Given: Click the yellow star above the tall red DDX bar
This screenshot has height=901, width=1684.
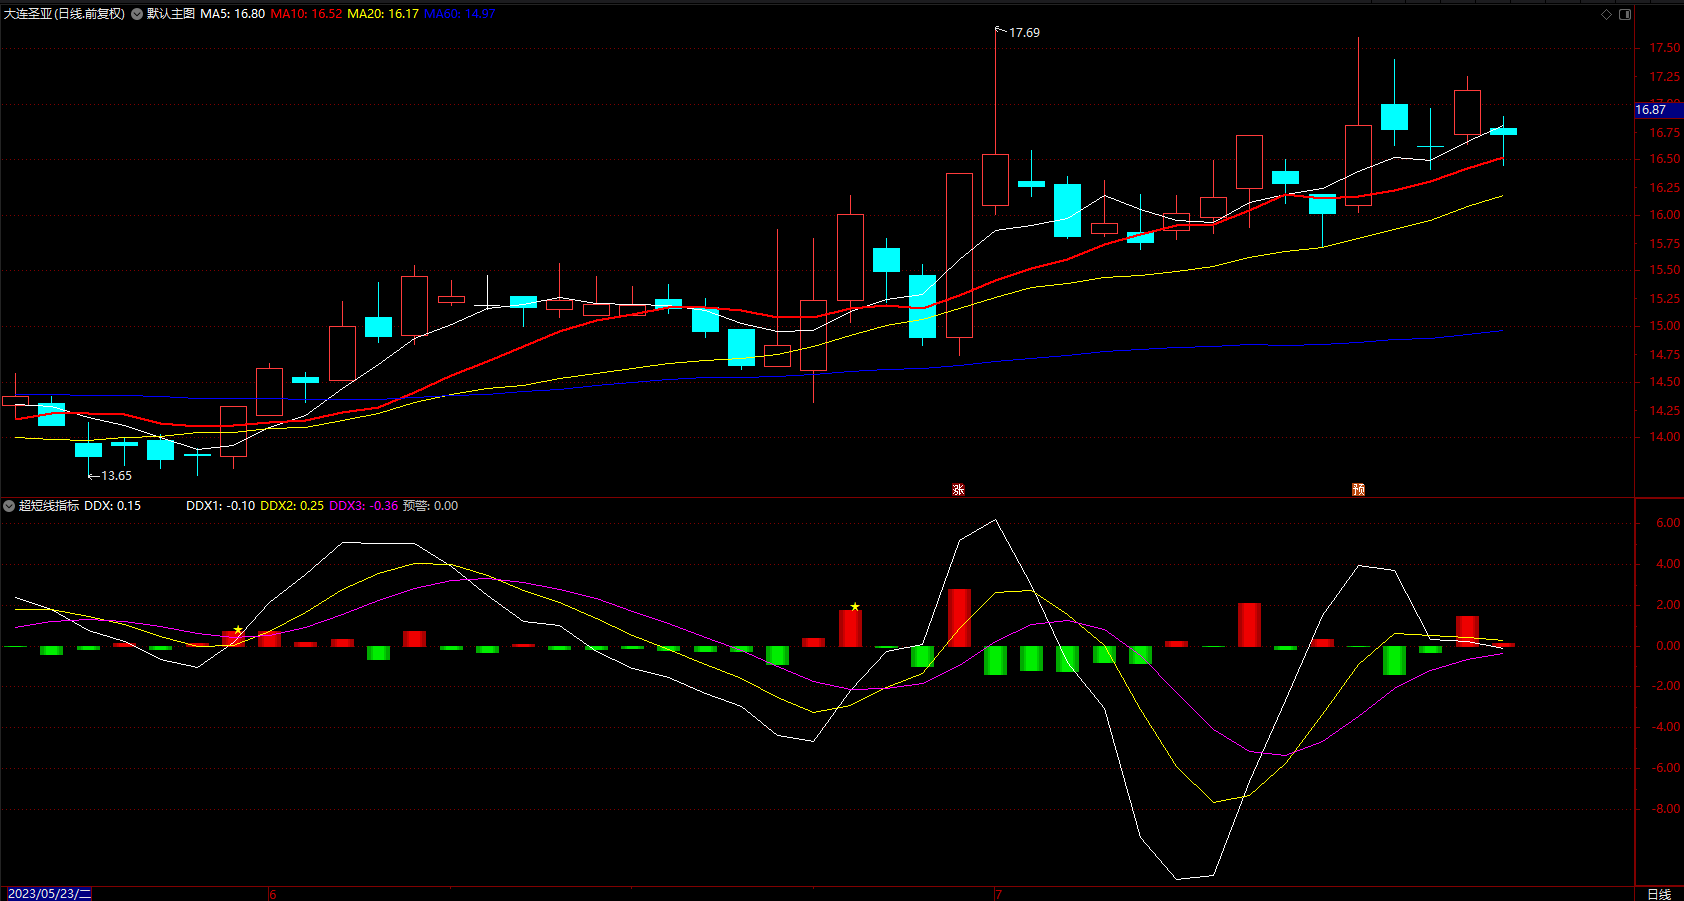Looking at the screenshot, I should (x=855, y=607).
